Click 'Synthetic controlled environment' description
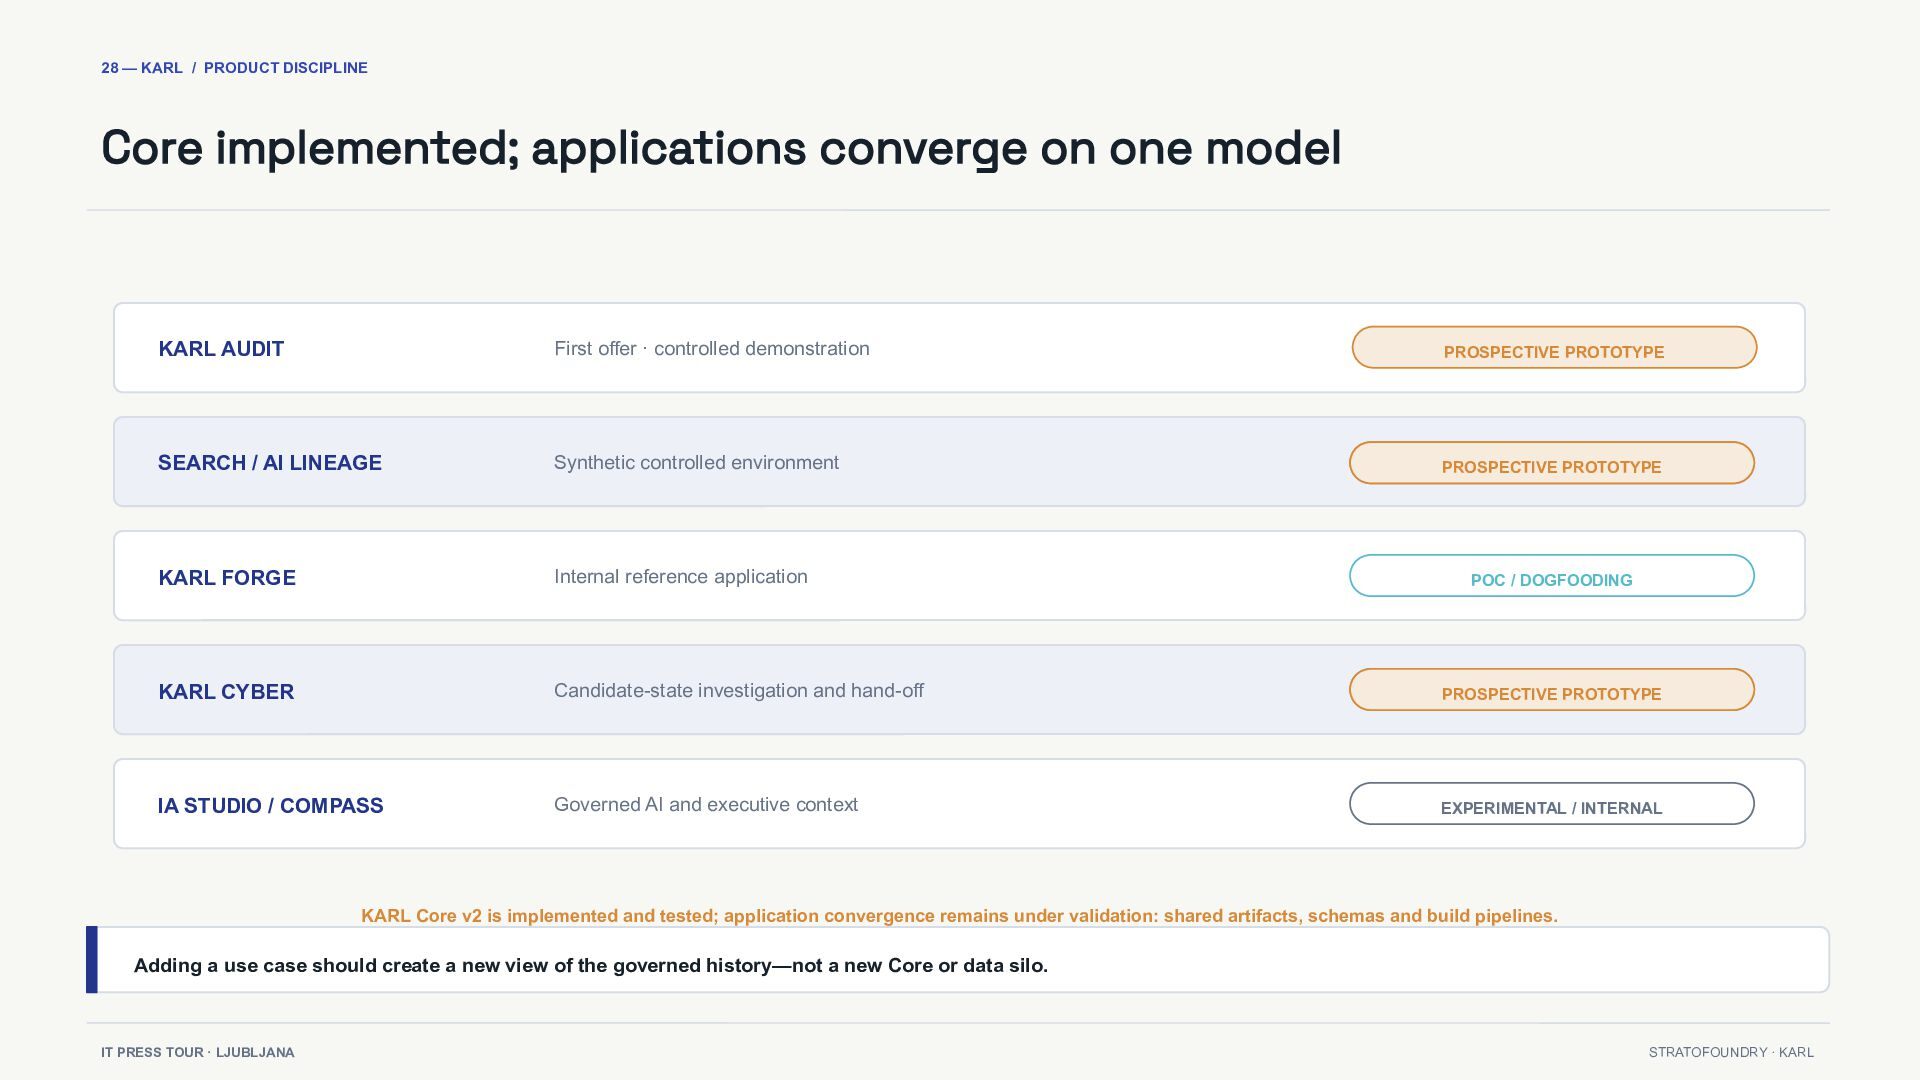Screen dimensions: 1920x1080 tap(696, 463)
